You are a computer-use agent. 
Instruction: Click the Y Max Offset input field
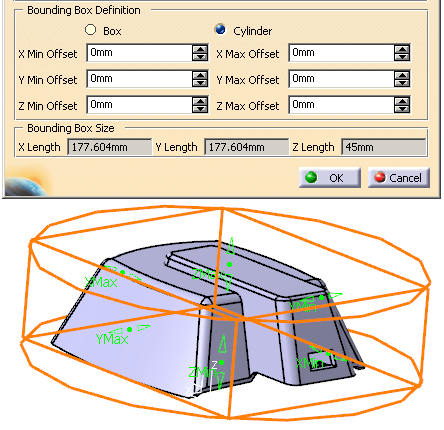(341, 79)
